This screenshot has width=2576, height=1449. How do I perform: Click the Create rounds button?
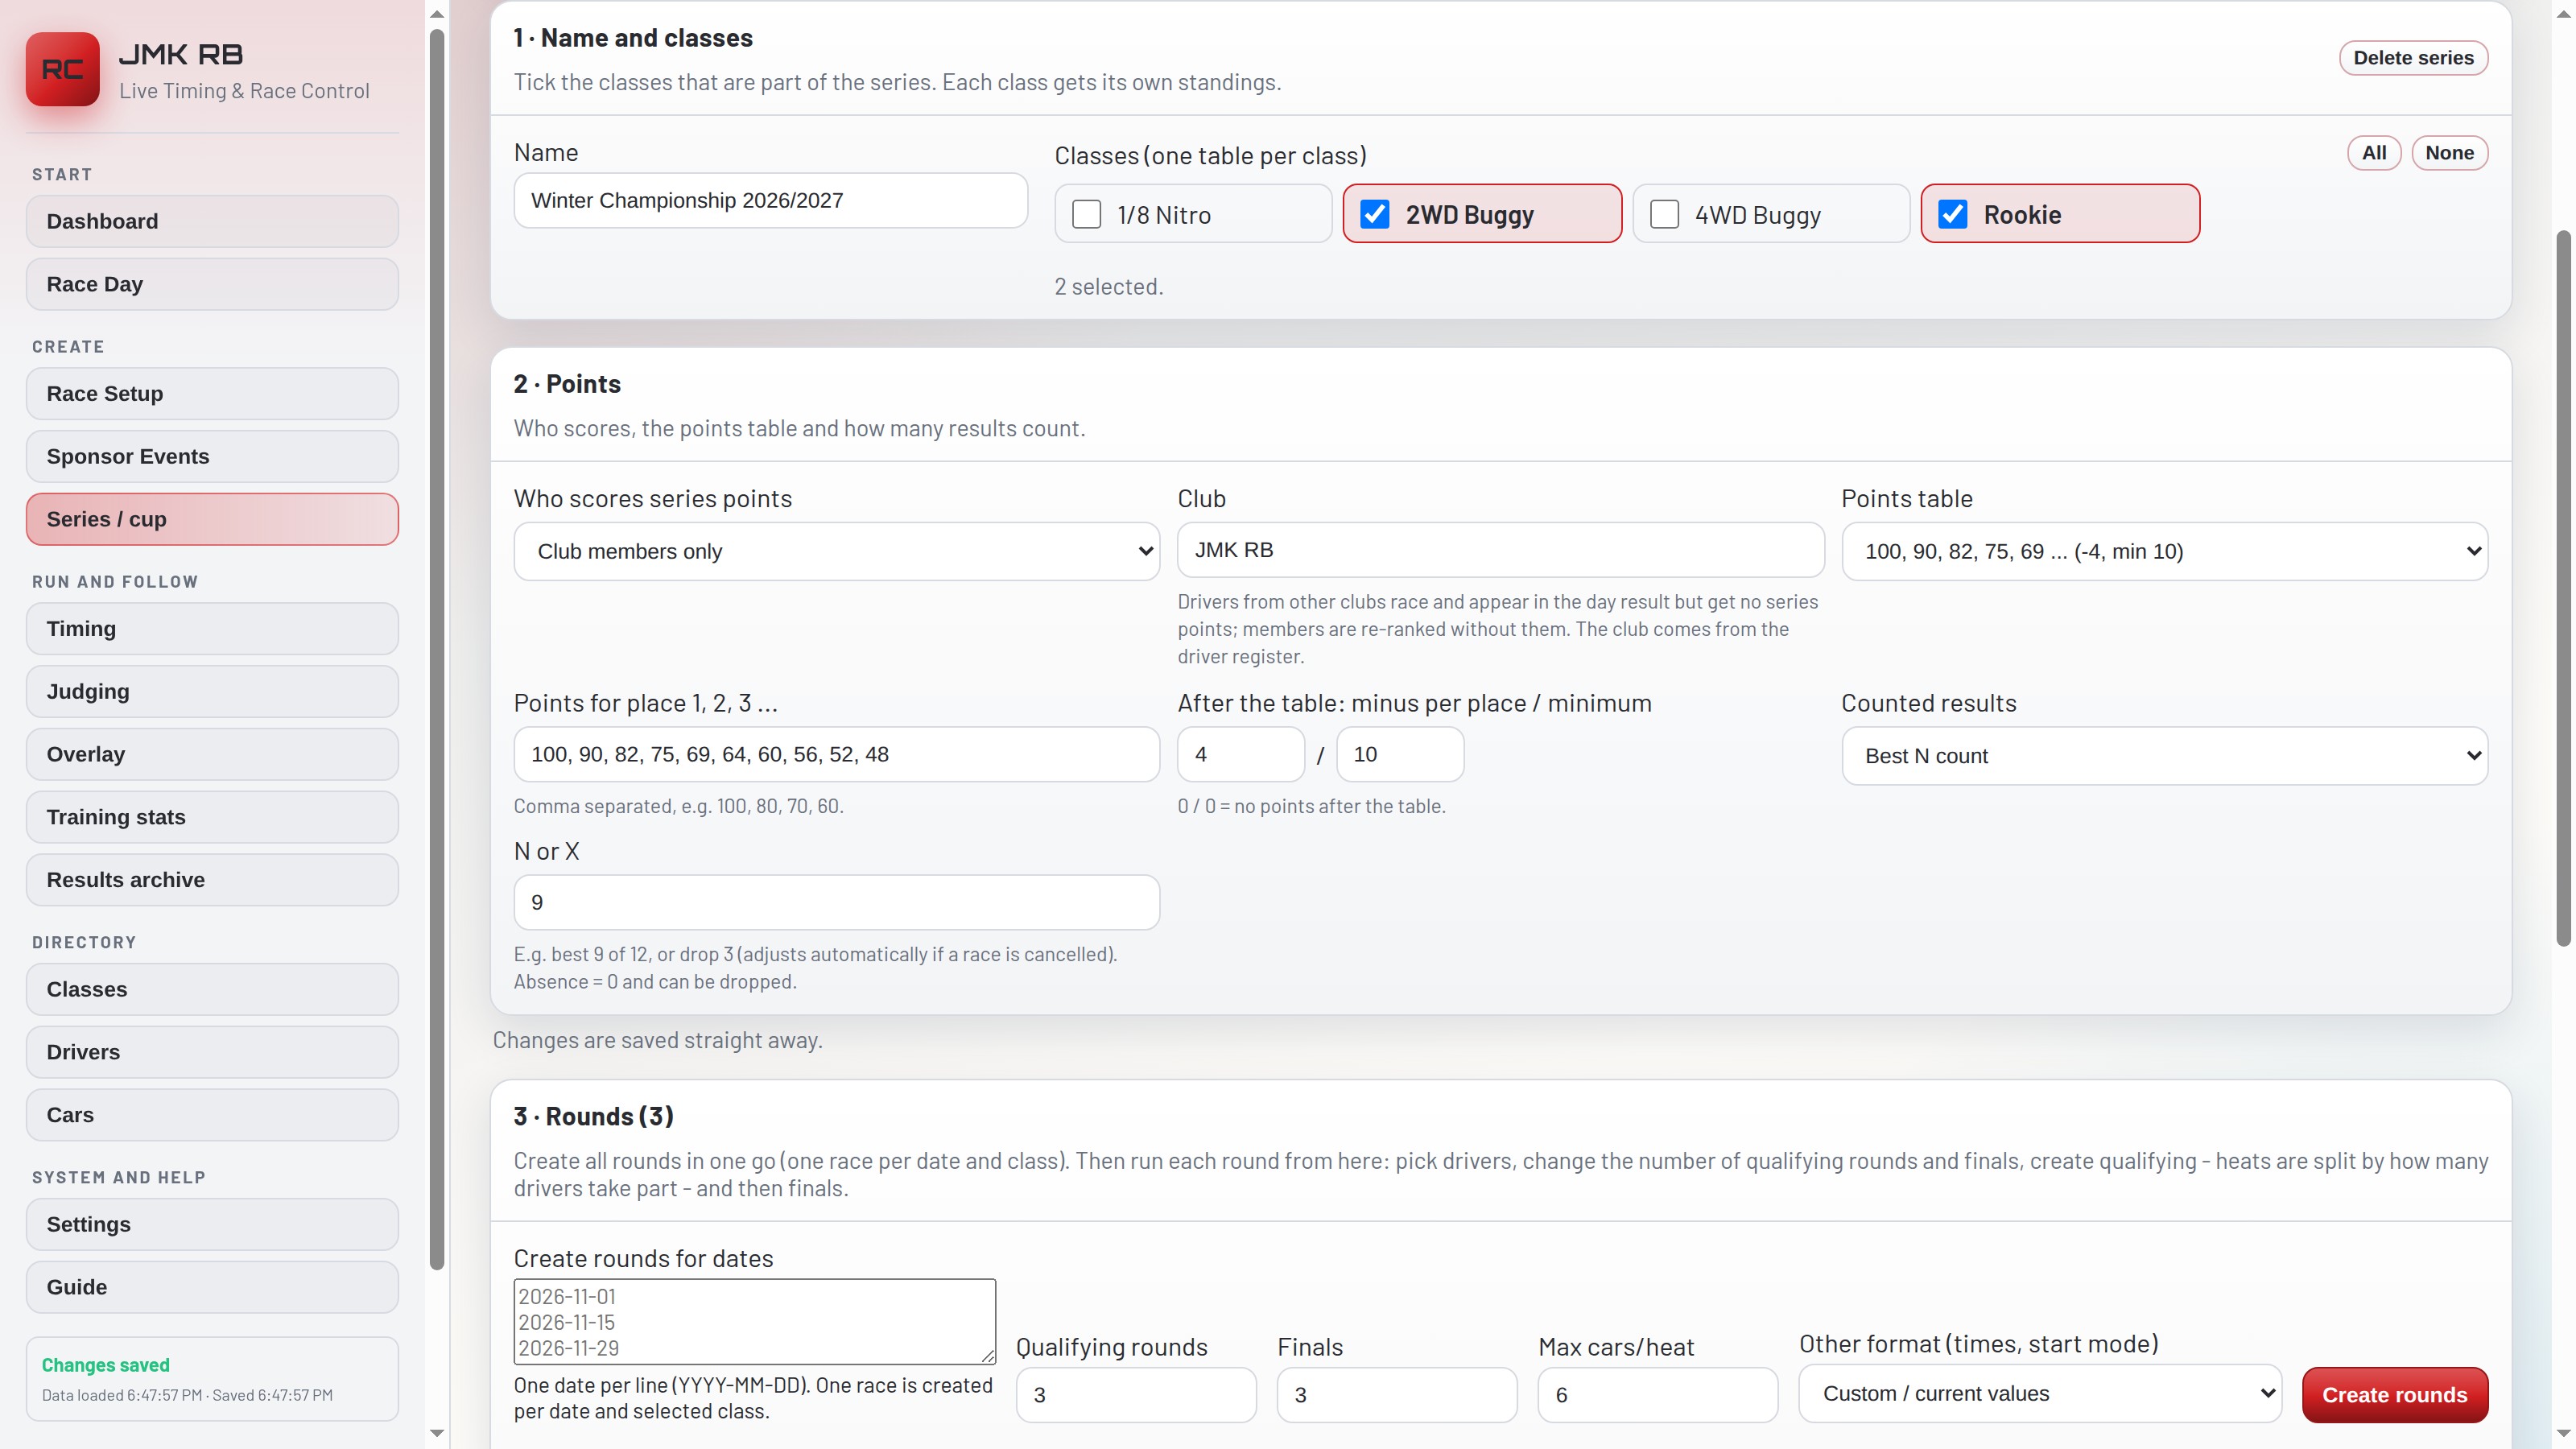[2394, 1395]
